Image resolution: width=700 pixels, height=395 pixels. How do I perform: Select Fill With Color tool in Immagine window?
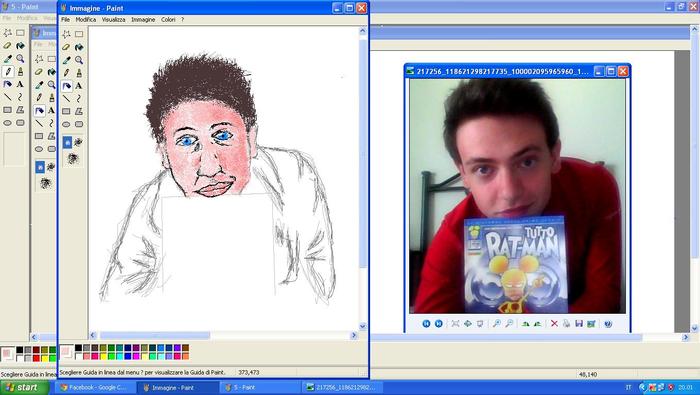79,47
